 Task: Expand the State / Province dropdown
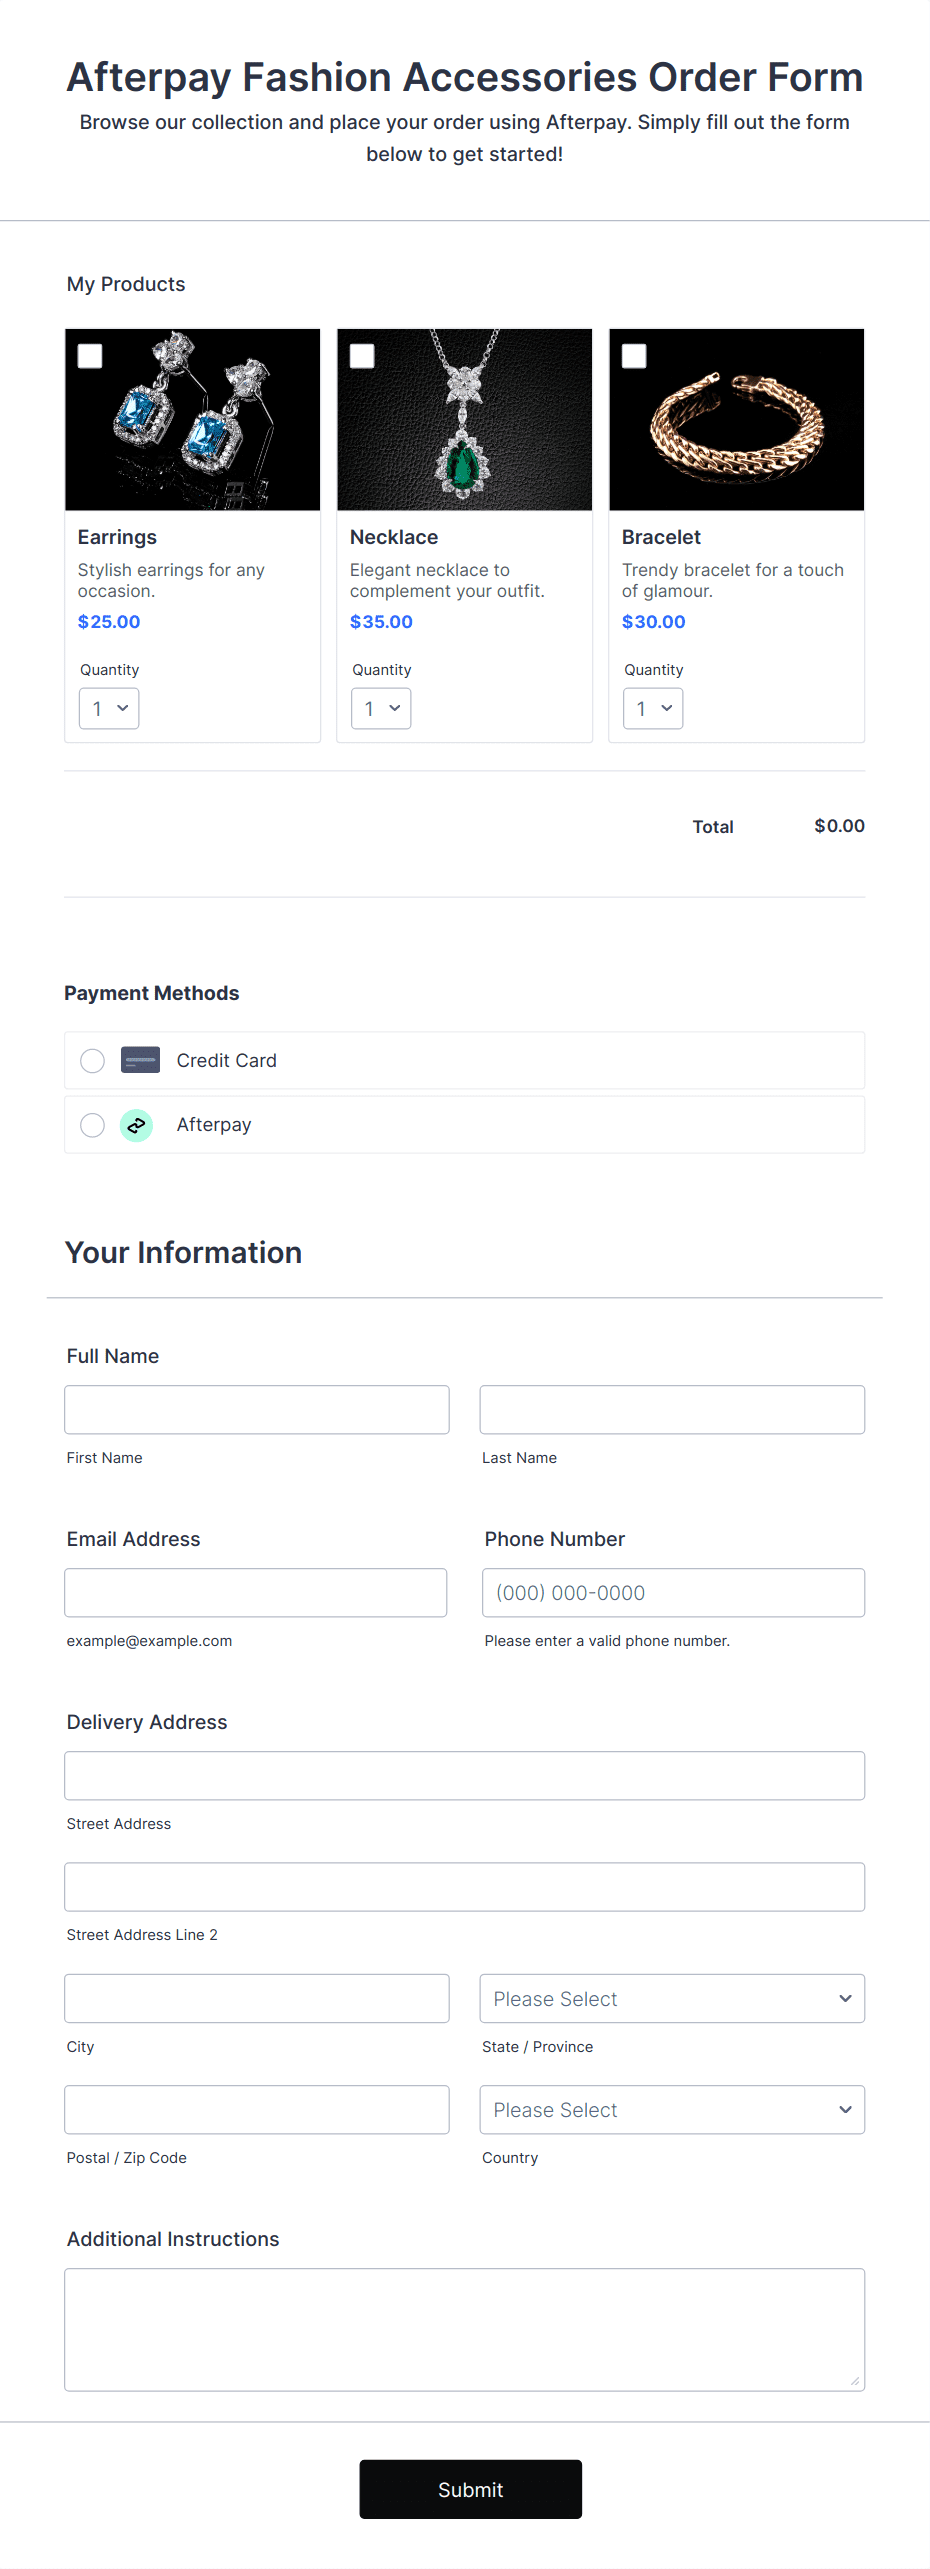tap(672, 1998)
